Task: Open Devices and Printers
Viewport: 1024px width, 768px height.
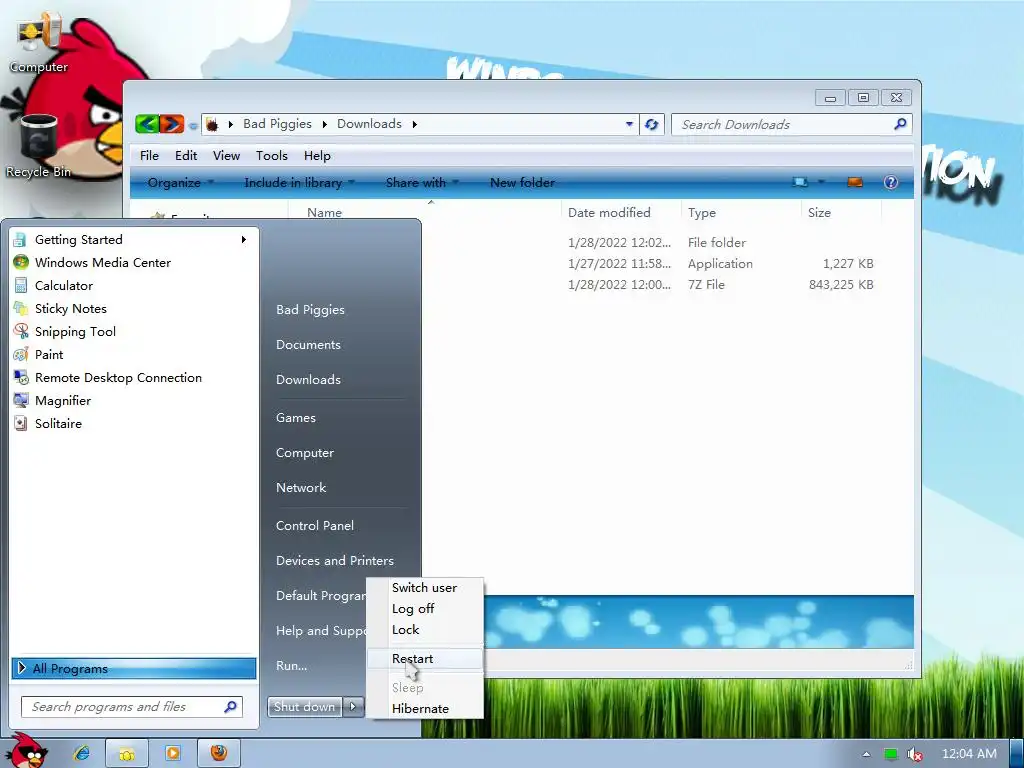Action: pos(334,560)
